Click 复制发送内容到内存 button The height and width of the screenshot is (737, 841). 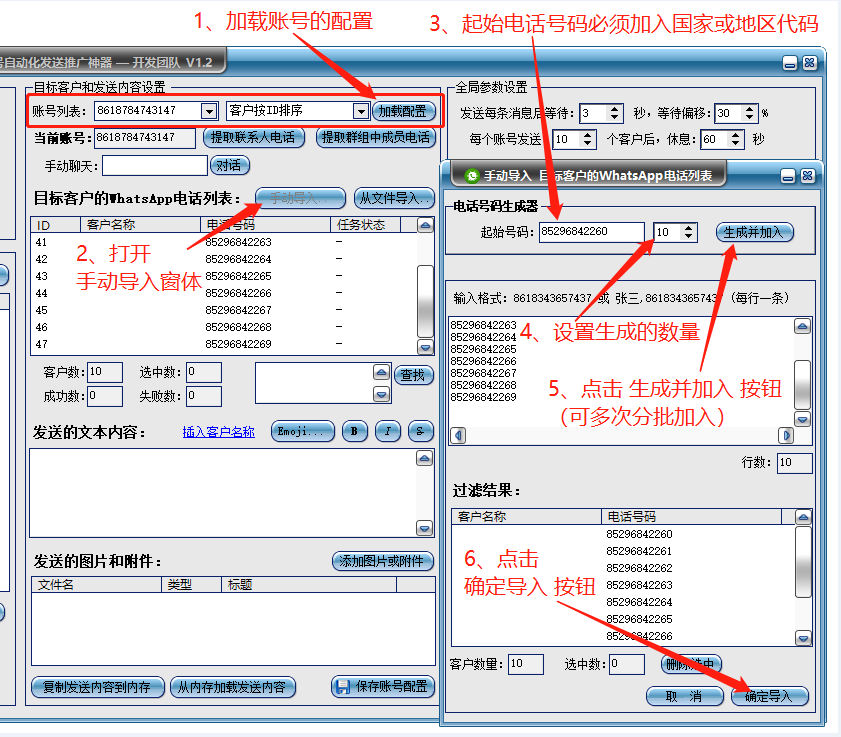coord(98,687)
